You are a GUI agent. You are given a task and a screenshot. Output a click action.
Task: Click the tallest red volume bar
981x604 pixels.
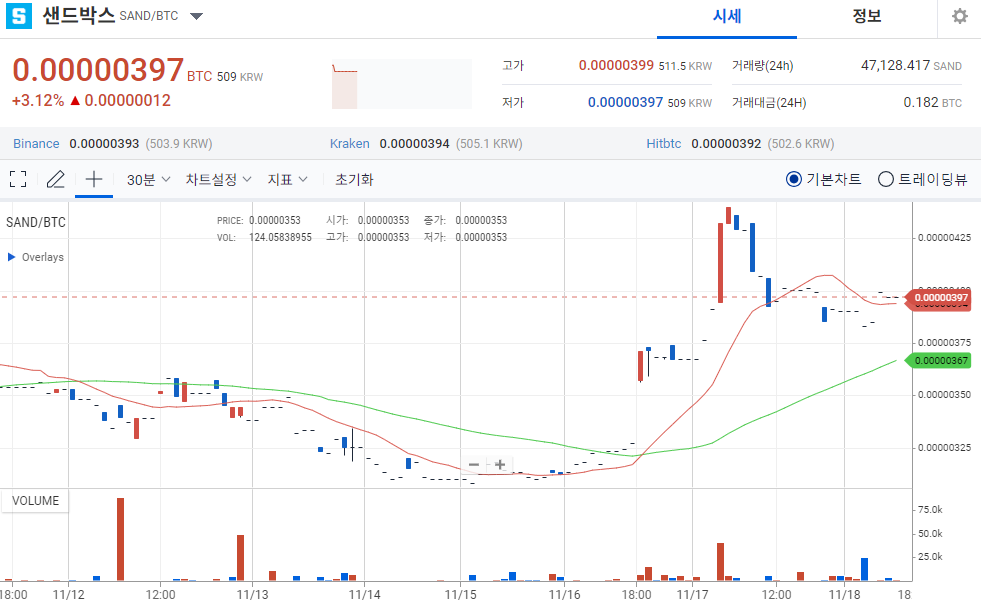tap(120, 540)
